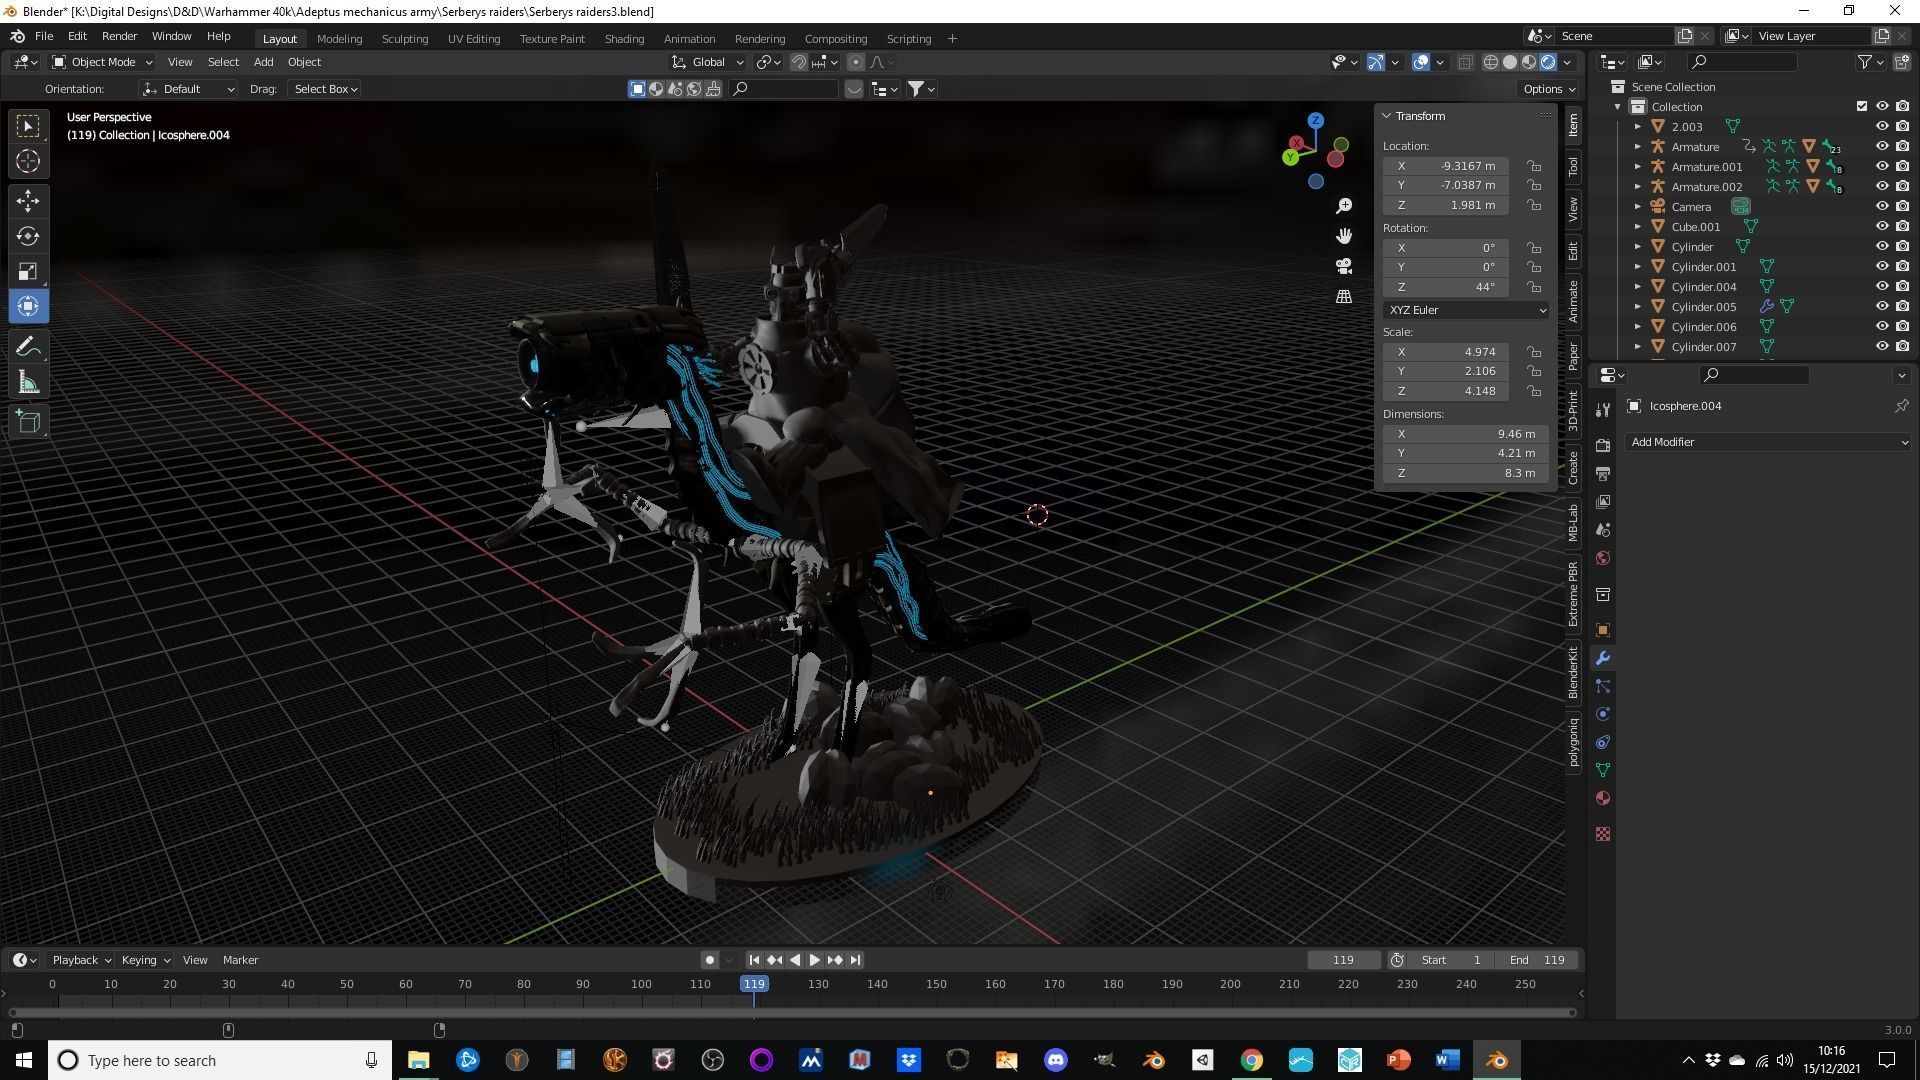Open the Orientation Default dropdown
Viewport: 1920px width, 1080px height.
[x=188, y=89]
